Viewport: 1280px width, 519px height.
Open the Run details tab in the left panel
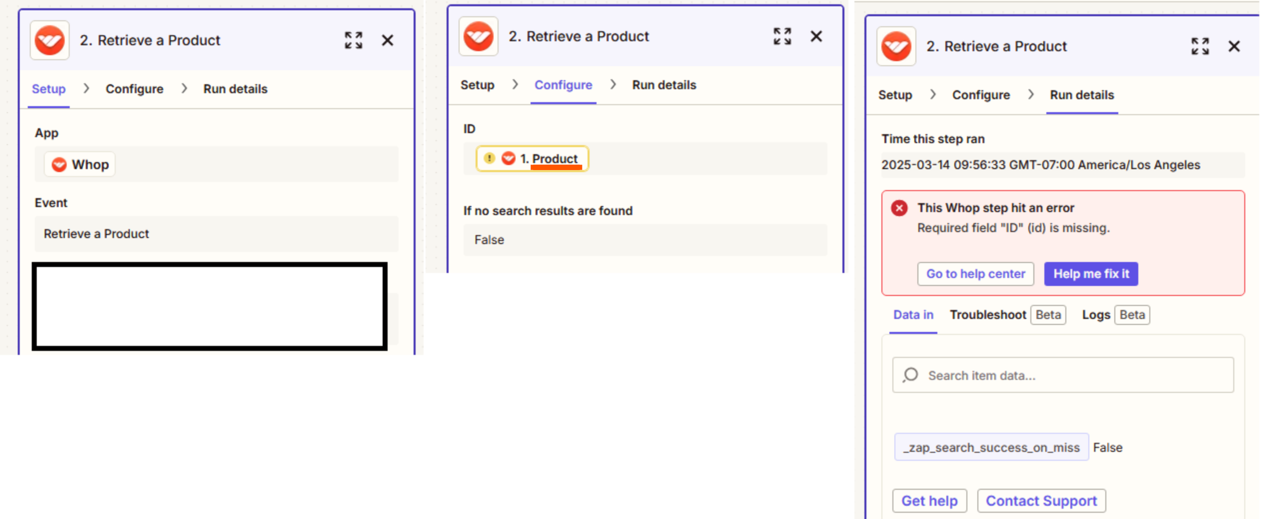point(235,89)
